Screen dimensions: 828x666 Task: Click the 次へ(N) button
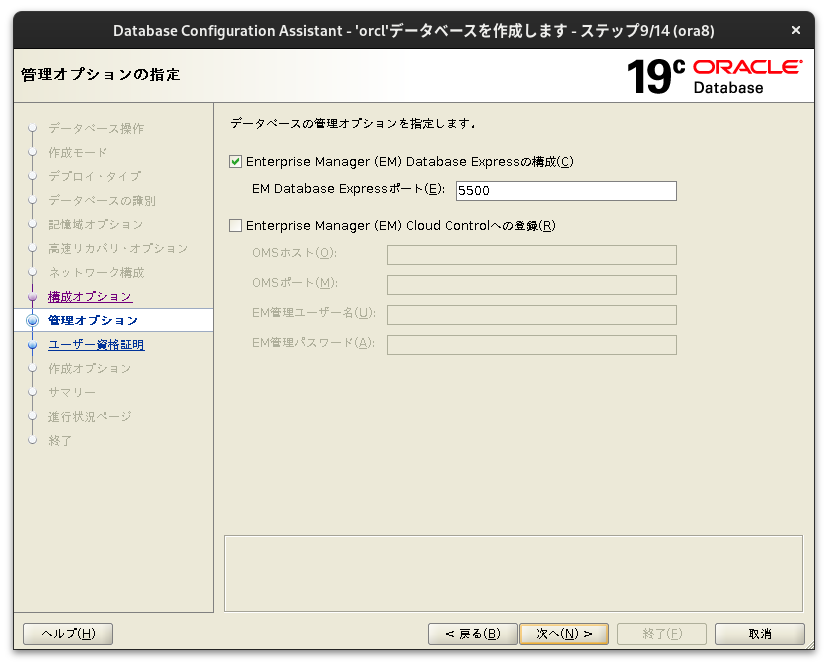pos(564,633)
